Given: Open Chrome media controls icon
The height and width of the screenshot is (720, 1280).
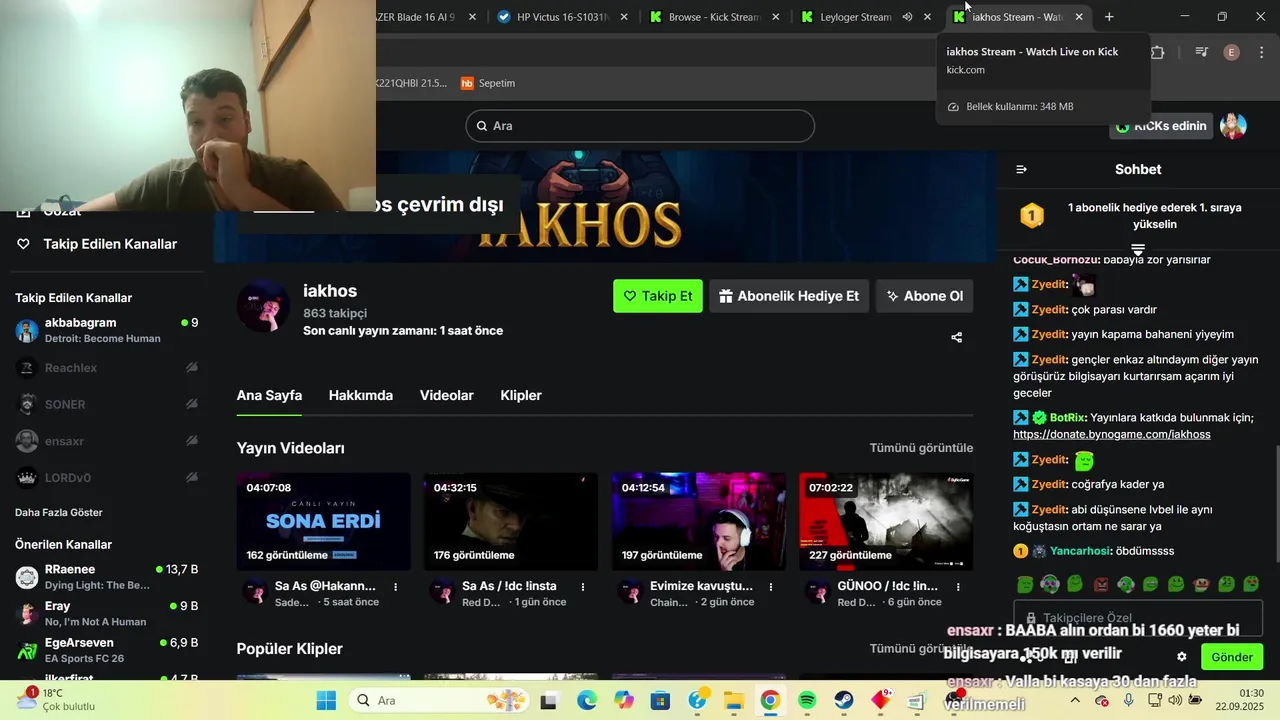Looking at the screenshot, I should pos(1202,52).
